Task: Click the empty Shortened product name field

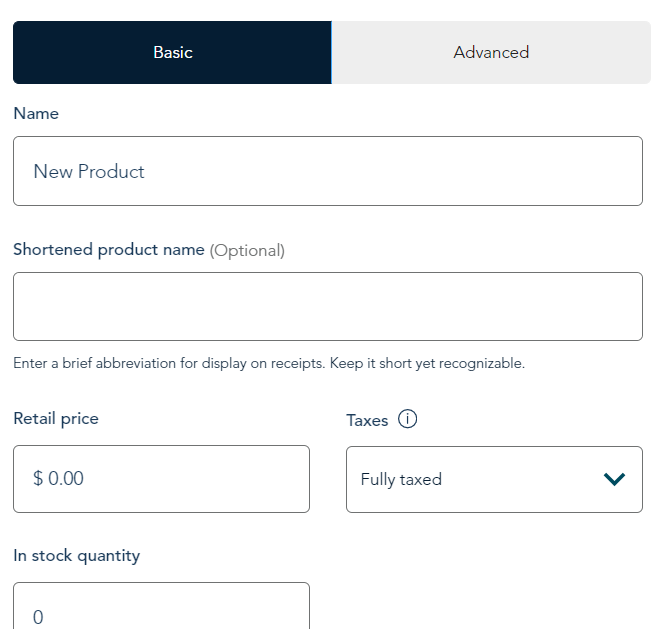Action: [328, 306]
